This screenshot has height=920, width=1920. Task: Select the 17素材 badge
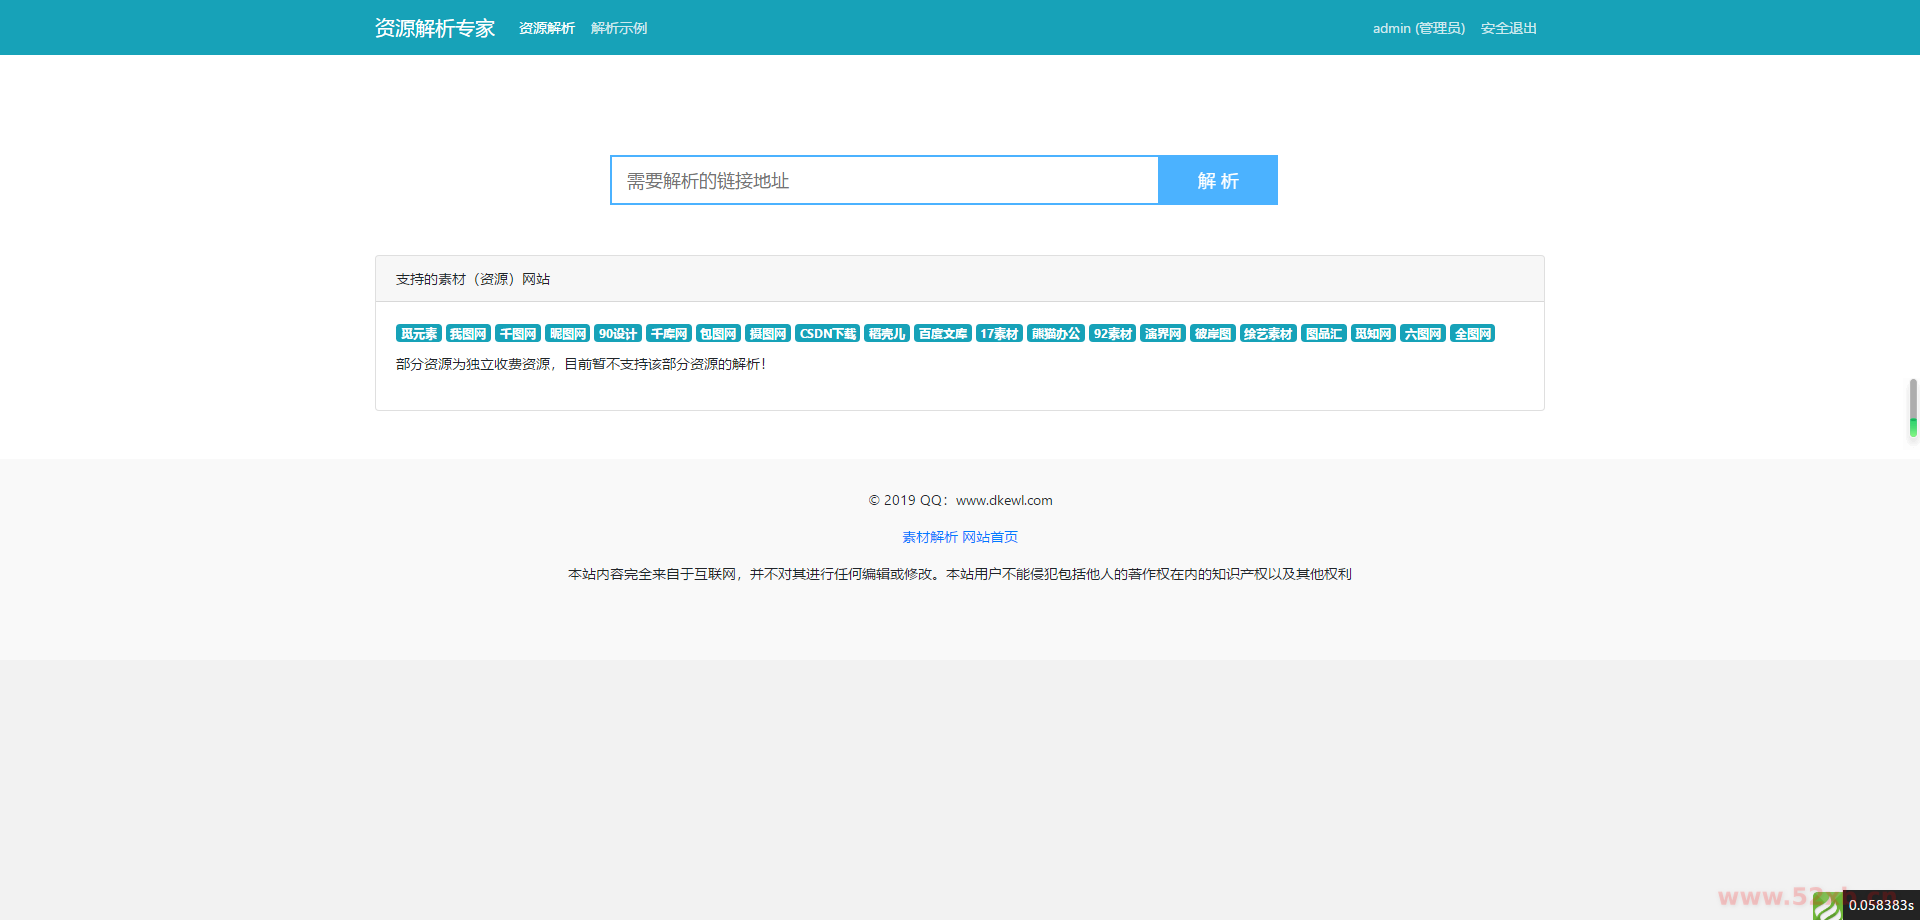point(999,333)
